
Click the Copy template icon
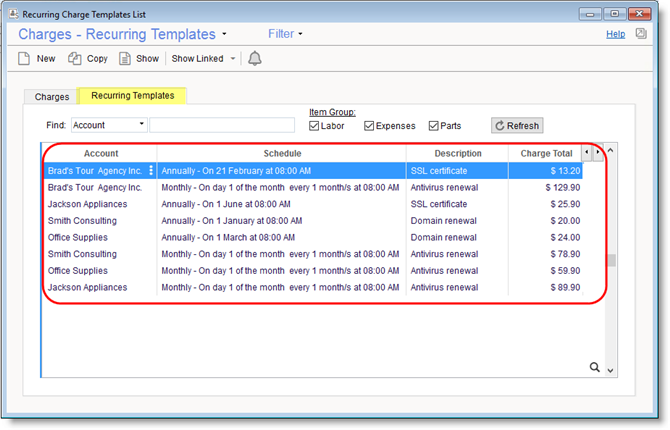click(75, 59)
